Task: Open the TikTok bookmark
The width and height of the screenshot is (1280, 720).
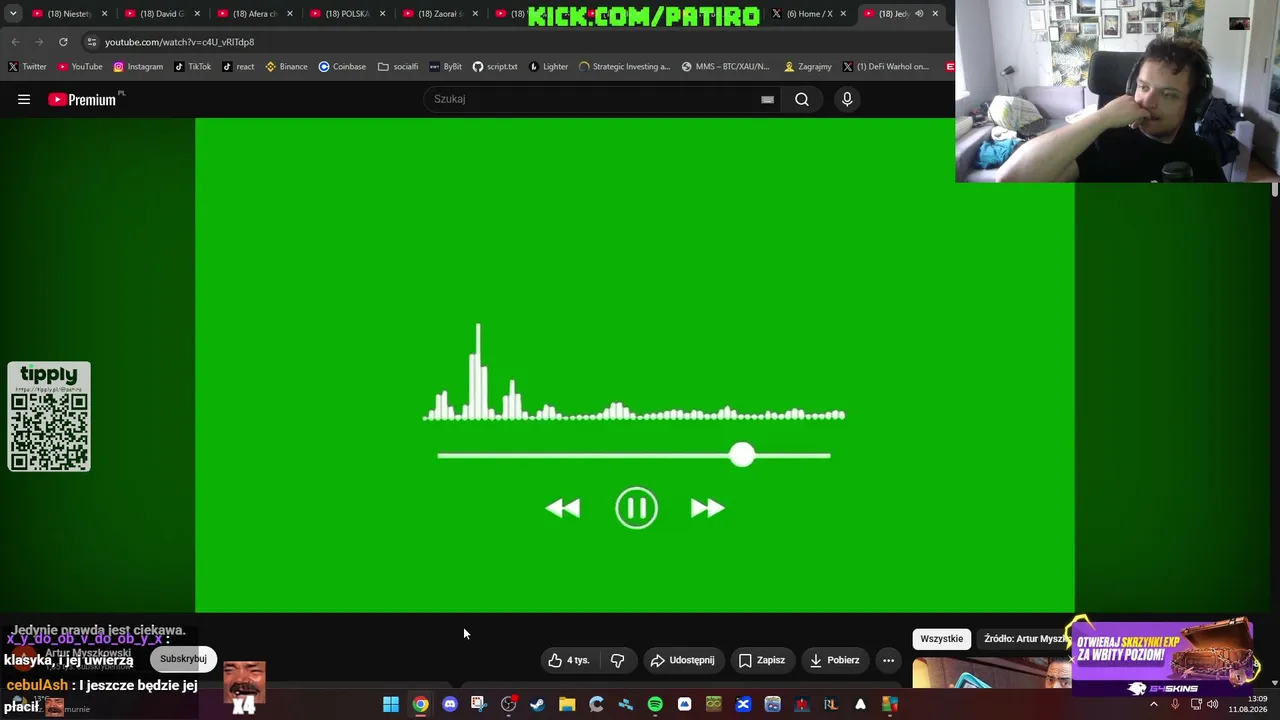Action: pos(193,67)
